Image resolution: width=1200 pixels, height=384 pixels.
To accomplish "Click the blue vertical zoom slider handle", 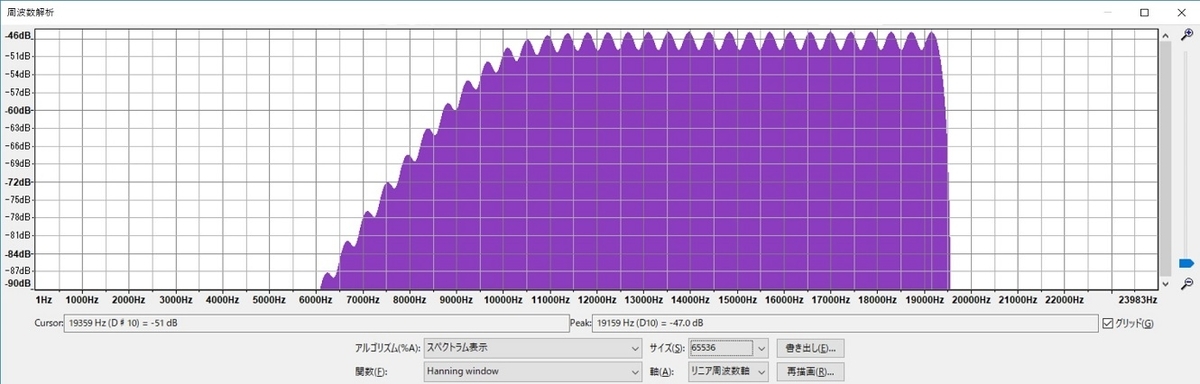I will 1186,263.
